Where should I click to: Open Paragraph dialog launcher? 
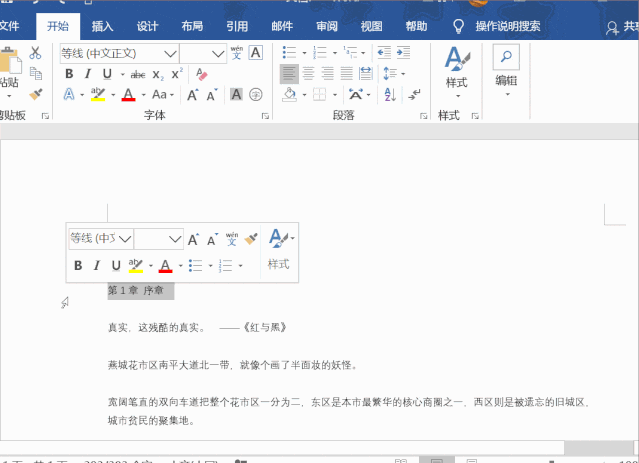423,116
